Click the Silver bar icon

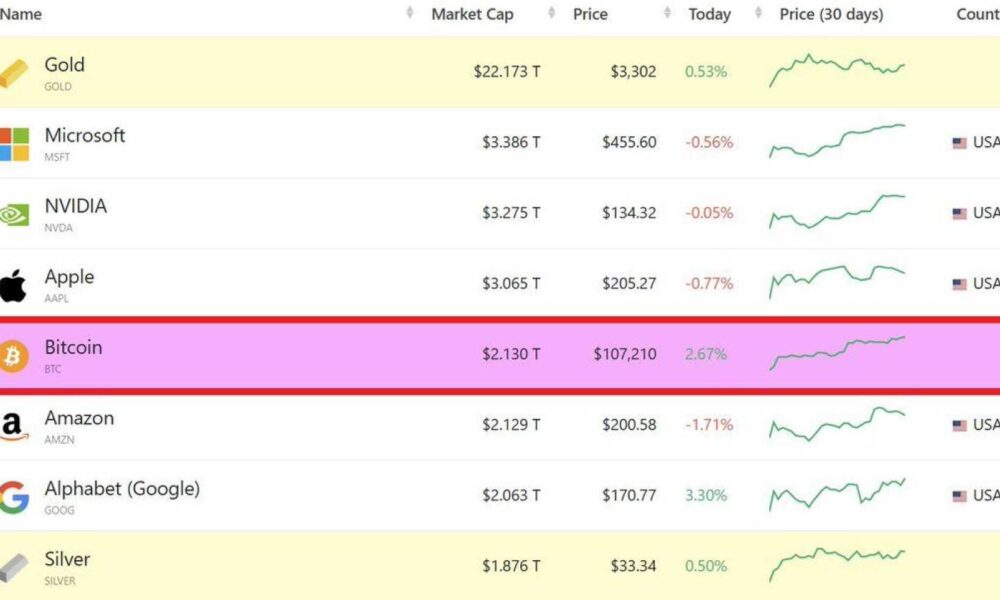13,567
